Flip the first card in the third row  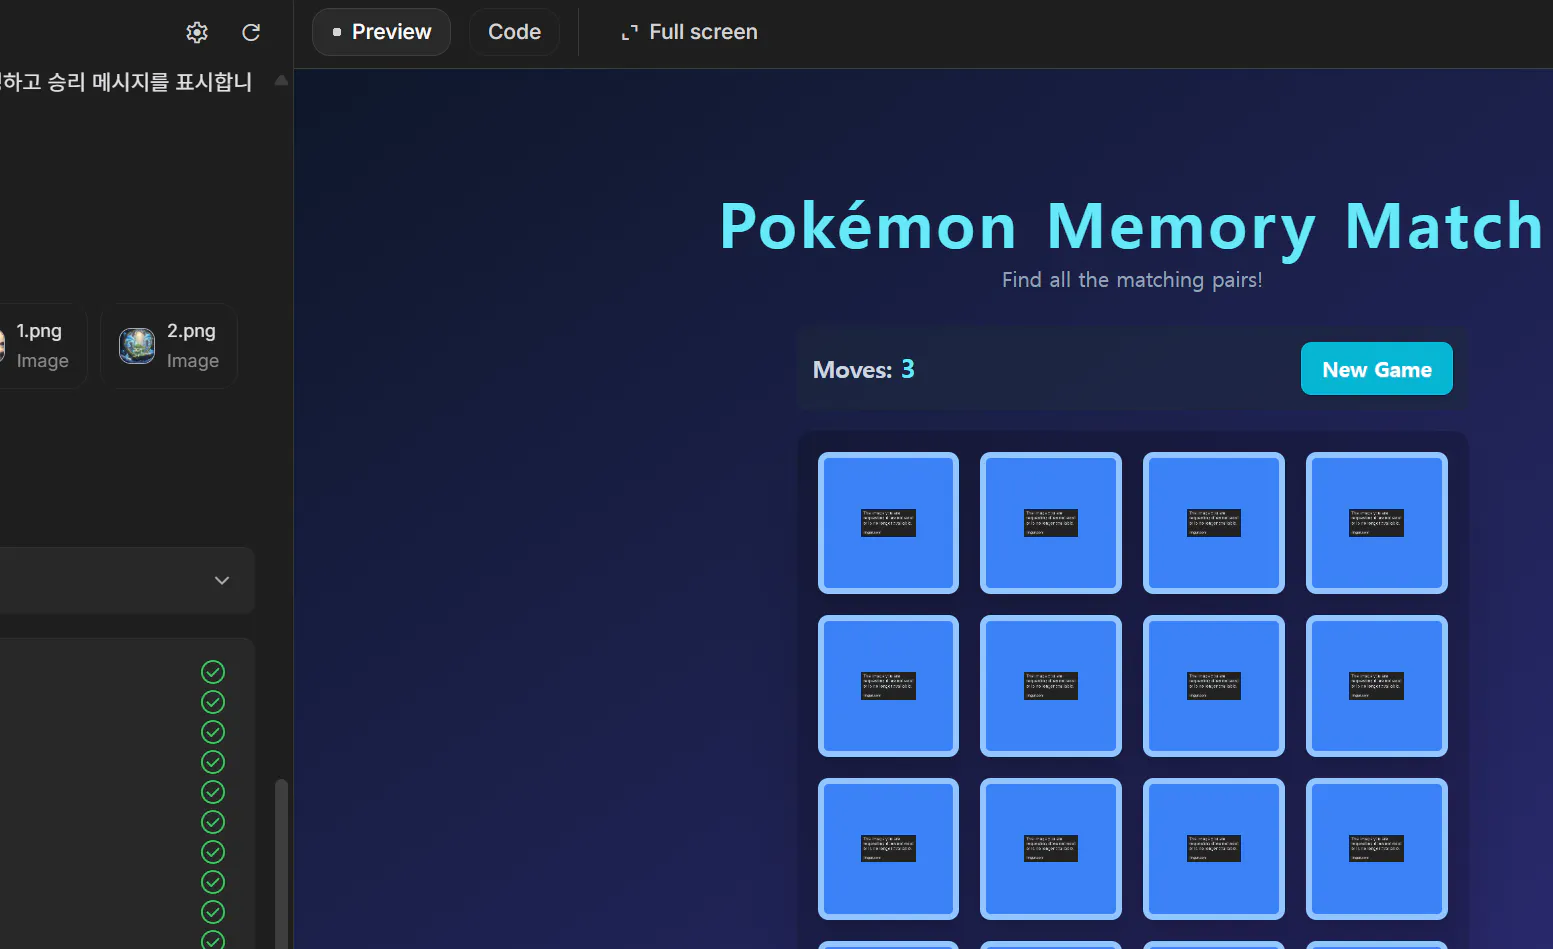point(888,849)
